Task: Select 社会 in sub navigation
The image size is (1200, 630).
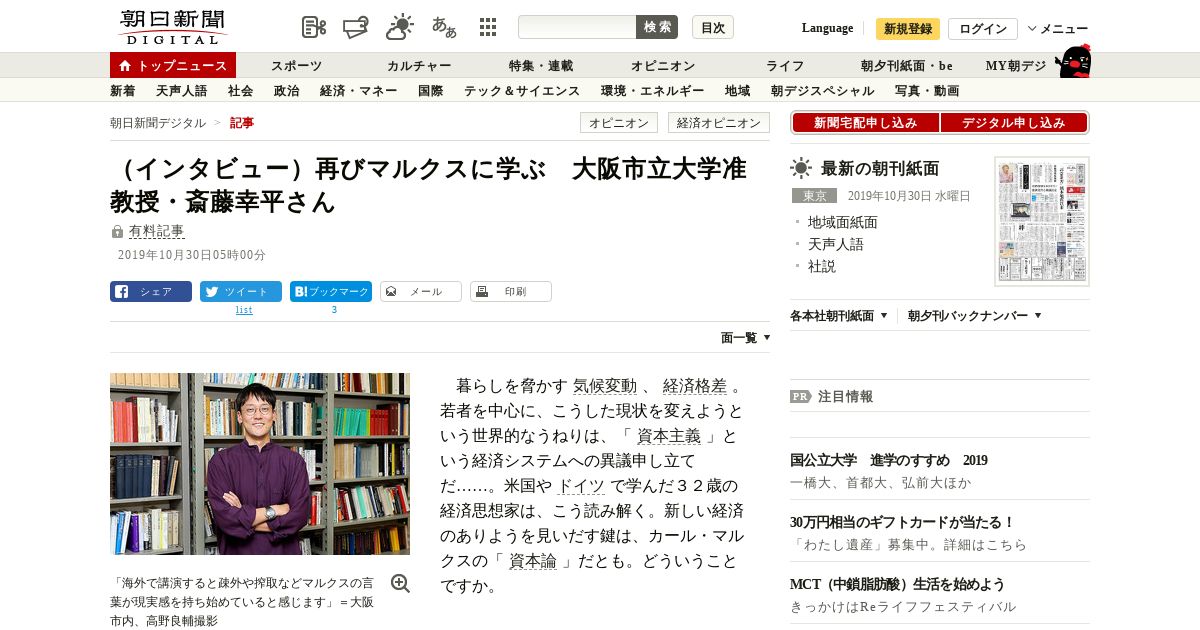Action: 240,91
